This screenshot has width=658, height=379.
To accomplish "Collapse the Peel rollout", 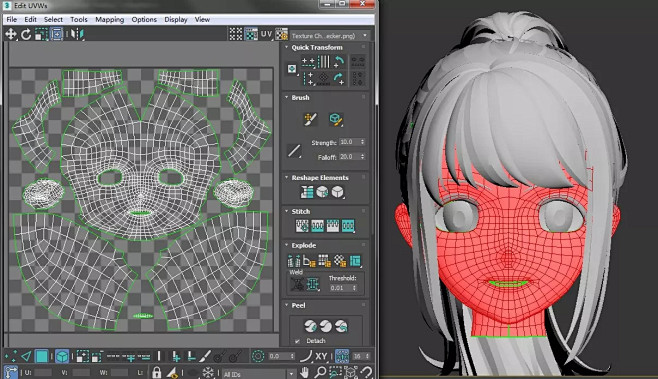I will pos(286,305).
